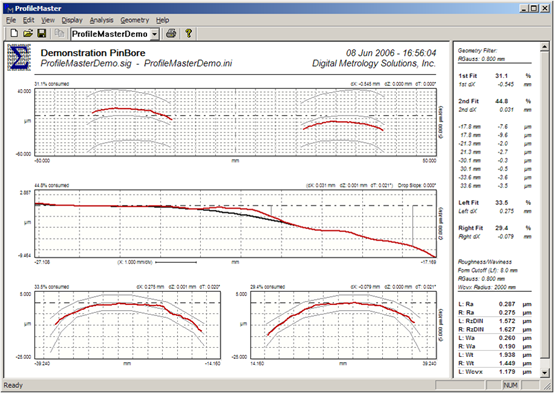Open the File menu
The image size is (554, 393).
[x=11, y=20]
